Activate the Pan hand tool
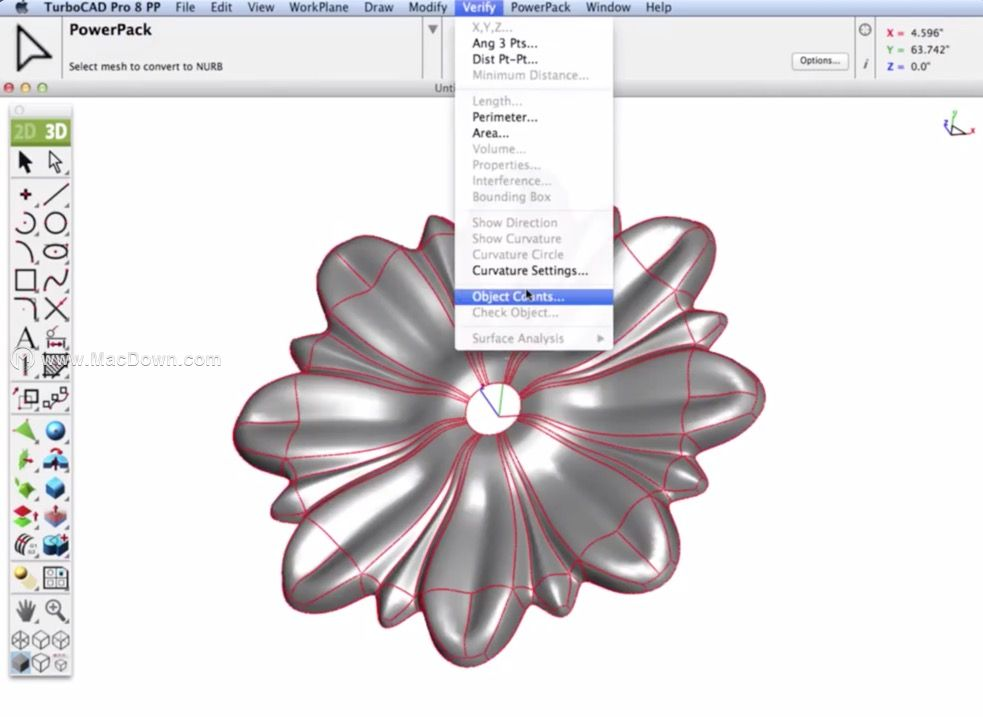Viewport: 983px width, 717px height. point(25,611)
